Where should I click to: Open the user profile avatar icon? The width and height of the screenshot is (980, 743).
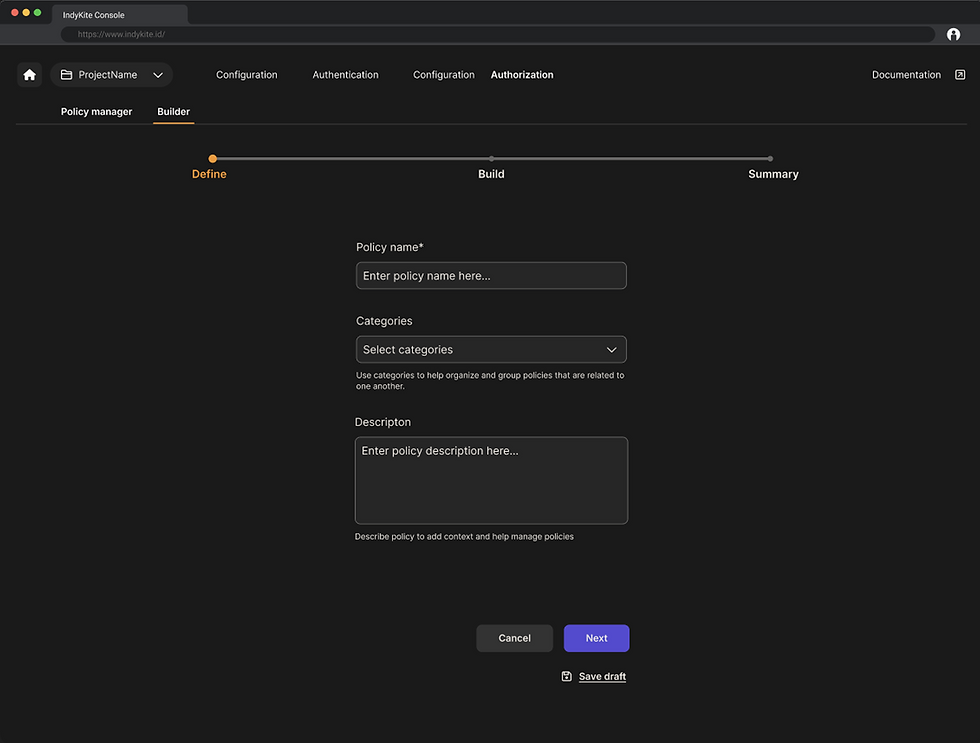[953, 34]
